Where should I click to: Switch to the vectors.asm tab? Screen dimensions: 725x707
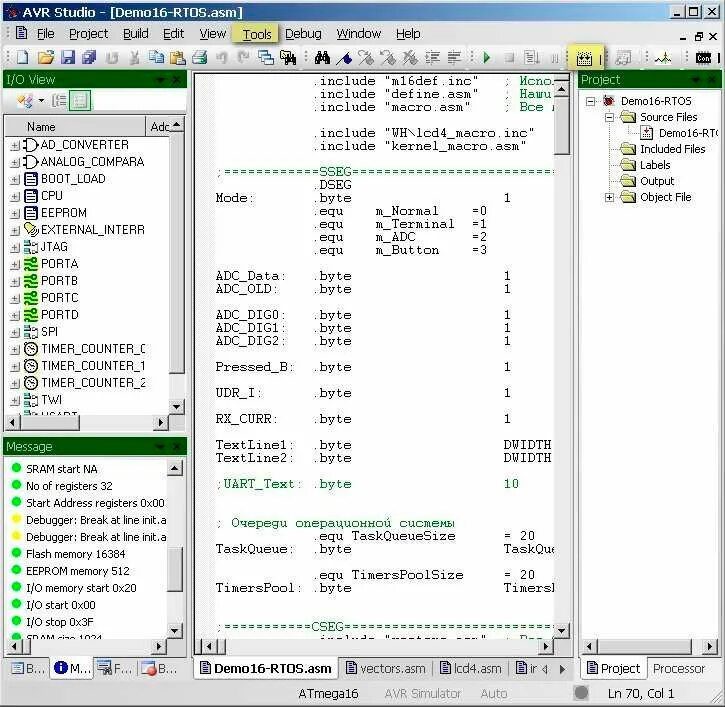pyautogui.click(x=386, y=669)
